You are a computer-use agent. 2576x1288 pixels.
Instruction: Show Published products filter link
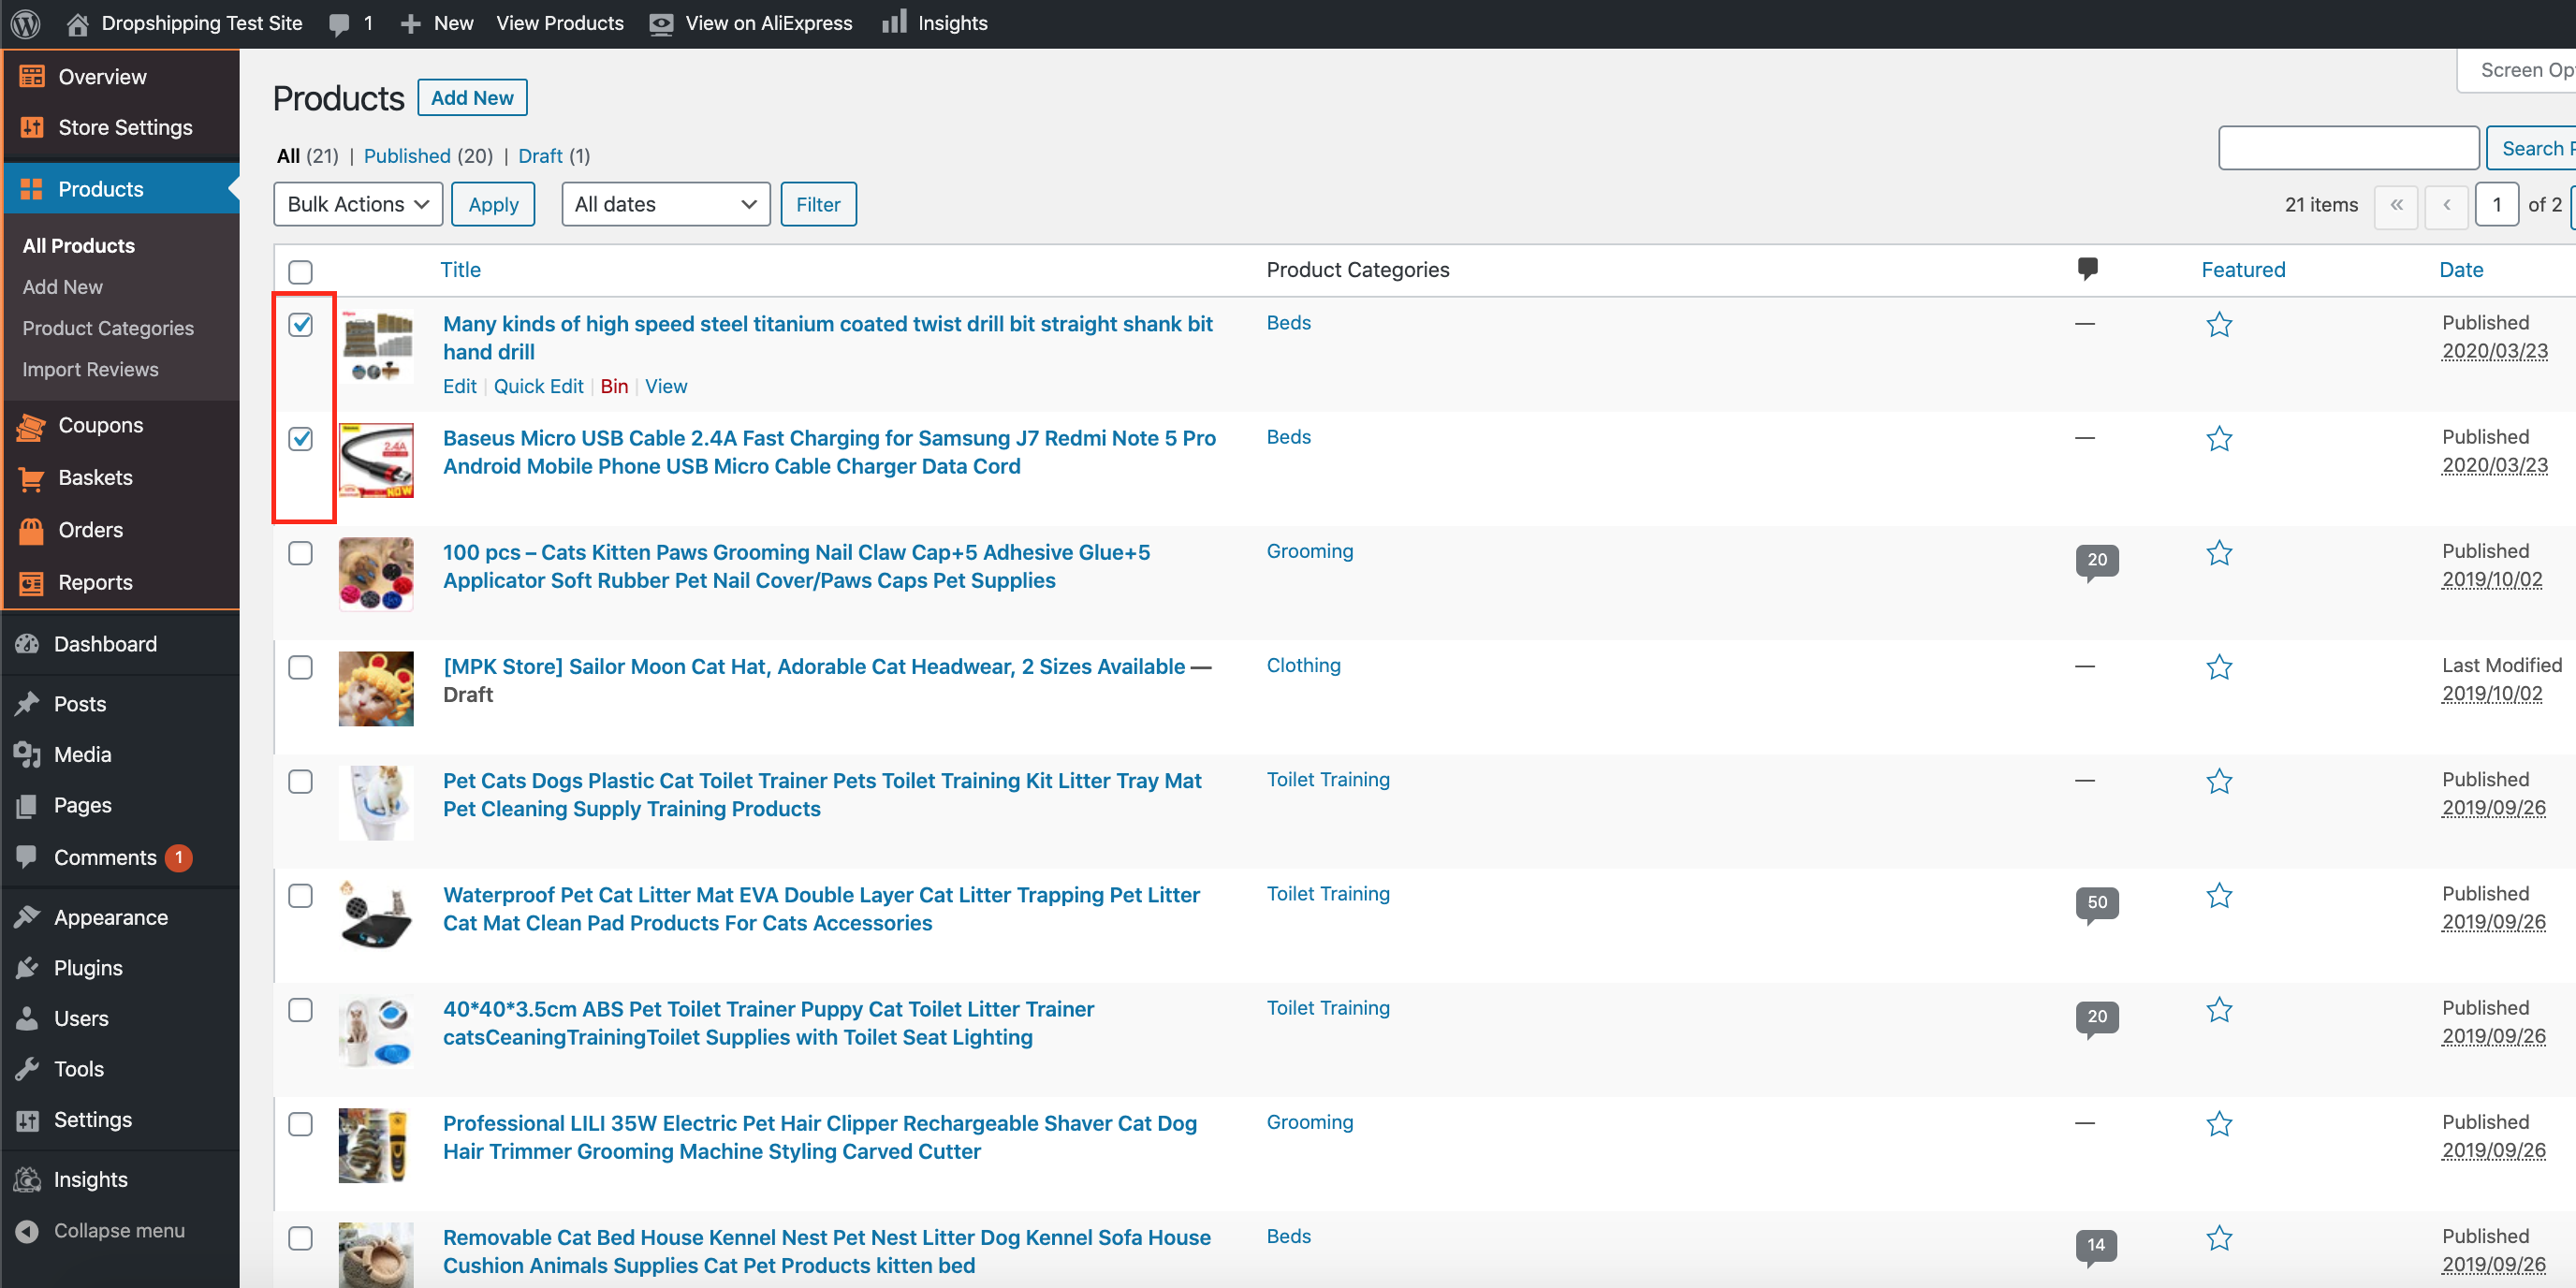point(406,156)
